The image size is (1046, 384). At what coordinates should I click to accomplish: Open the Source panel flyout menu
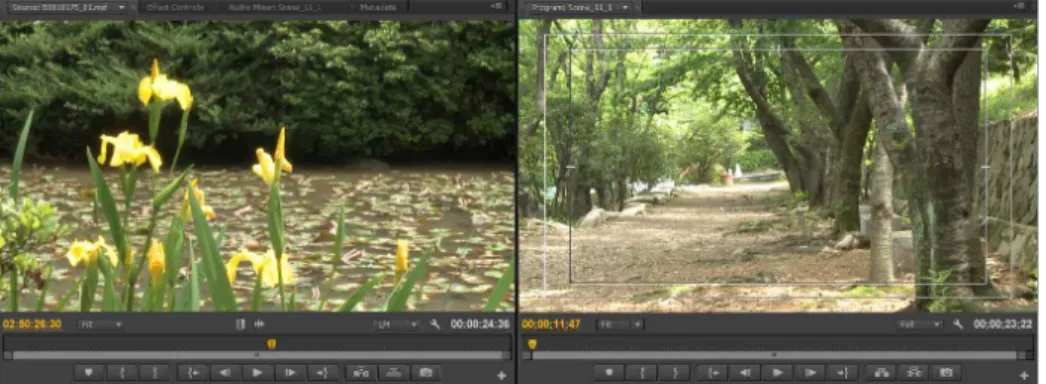(x=497, y=6)
